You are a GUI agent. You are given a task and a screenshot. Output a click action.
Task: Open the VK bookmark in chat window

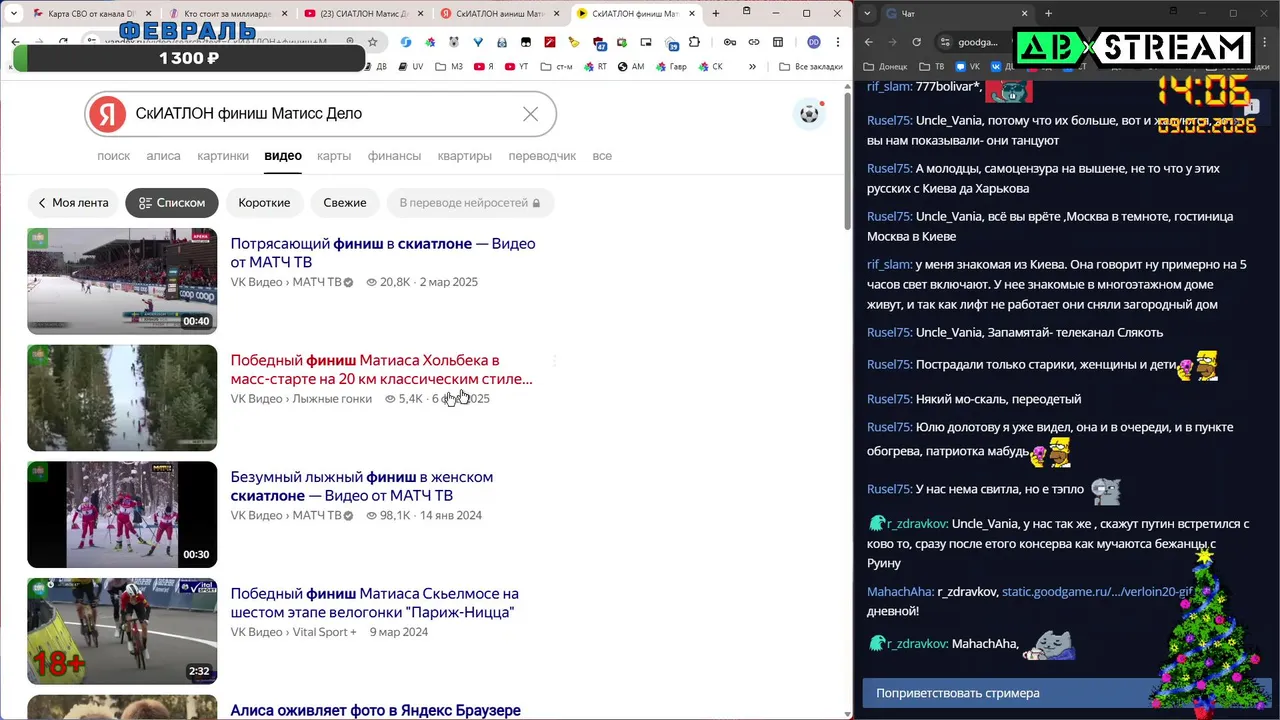[x=969, y=66]
